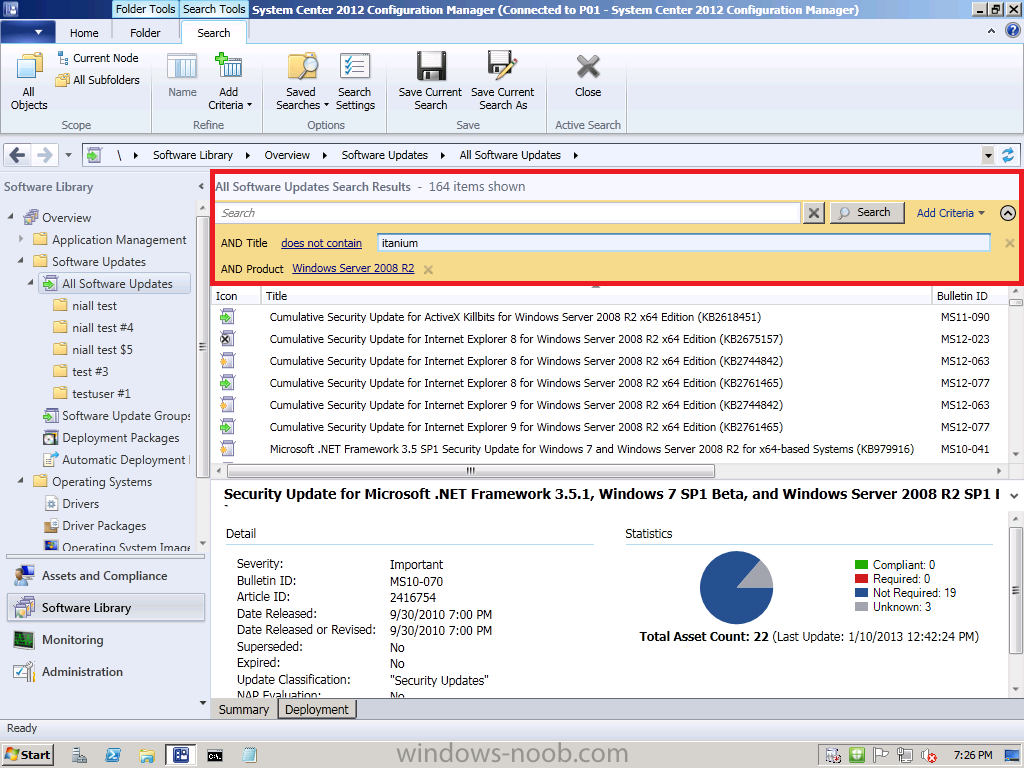This screenshot has height=768, width=1024.
Task: Click Software Library in breadcrumb path
Action: pyautogui.click(x=193, y=155)
